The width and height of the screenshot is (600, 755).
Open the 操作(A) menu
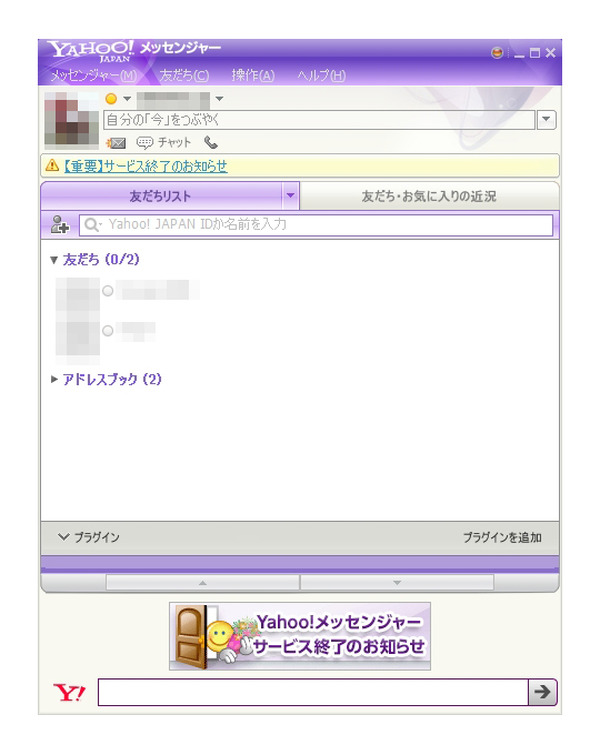[x=253, y=76]
